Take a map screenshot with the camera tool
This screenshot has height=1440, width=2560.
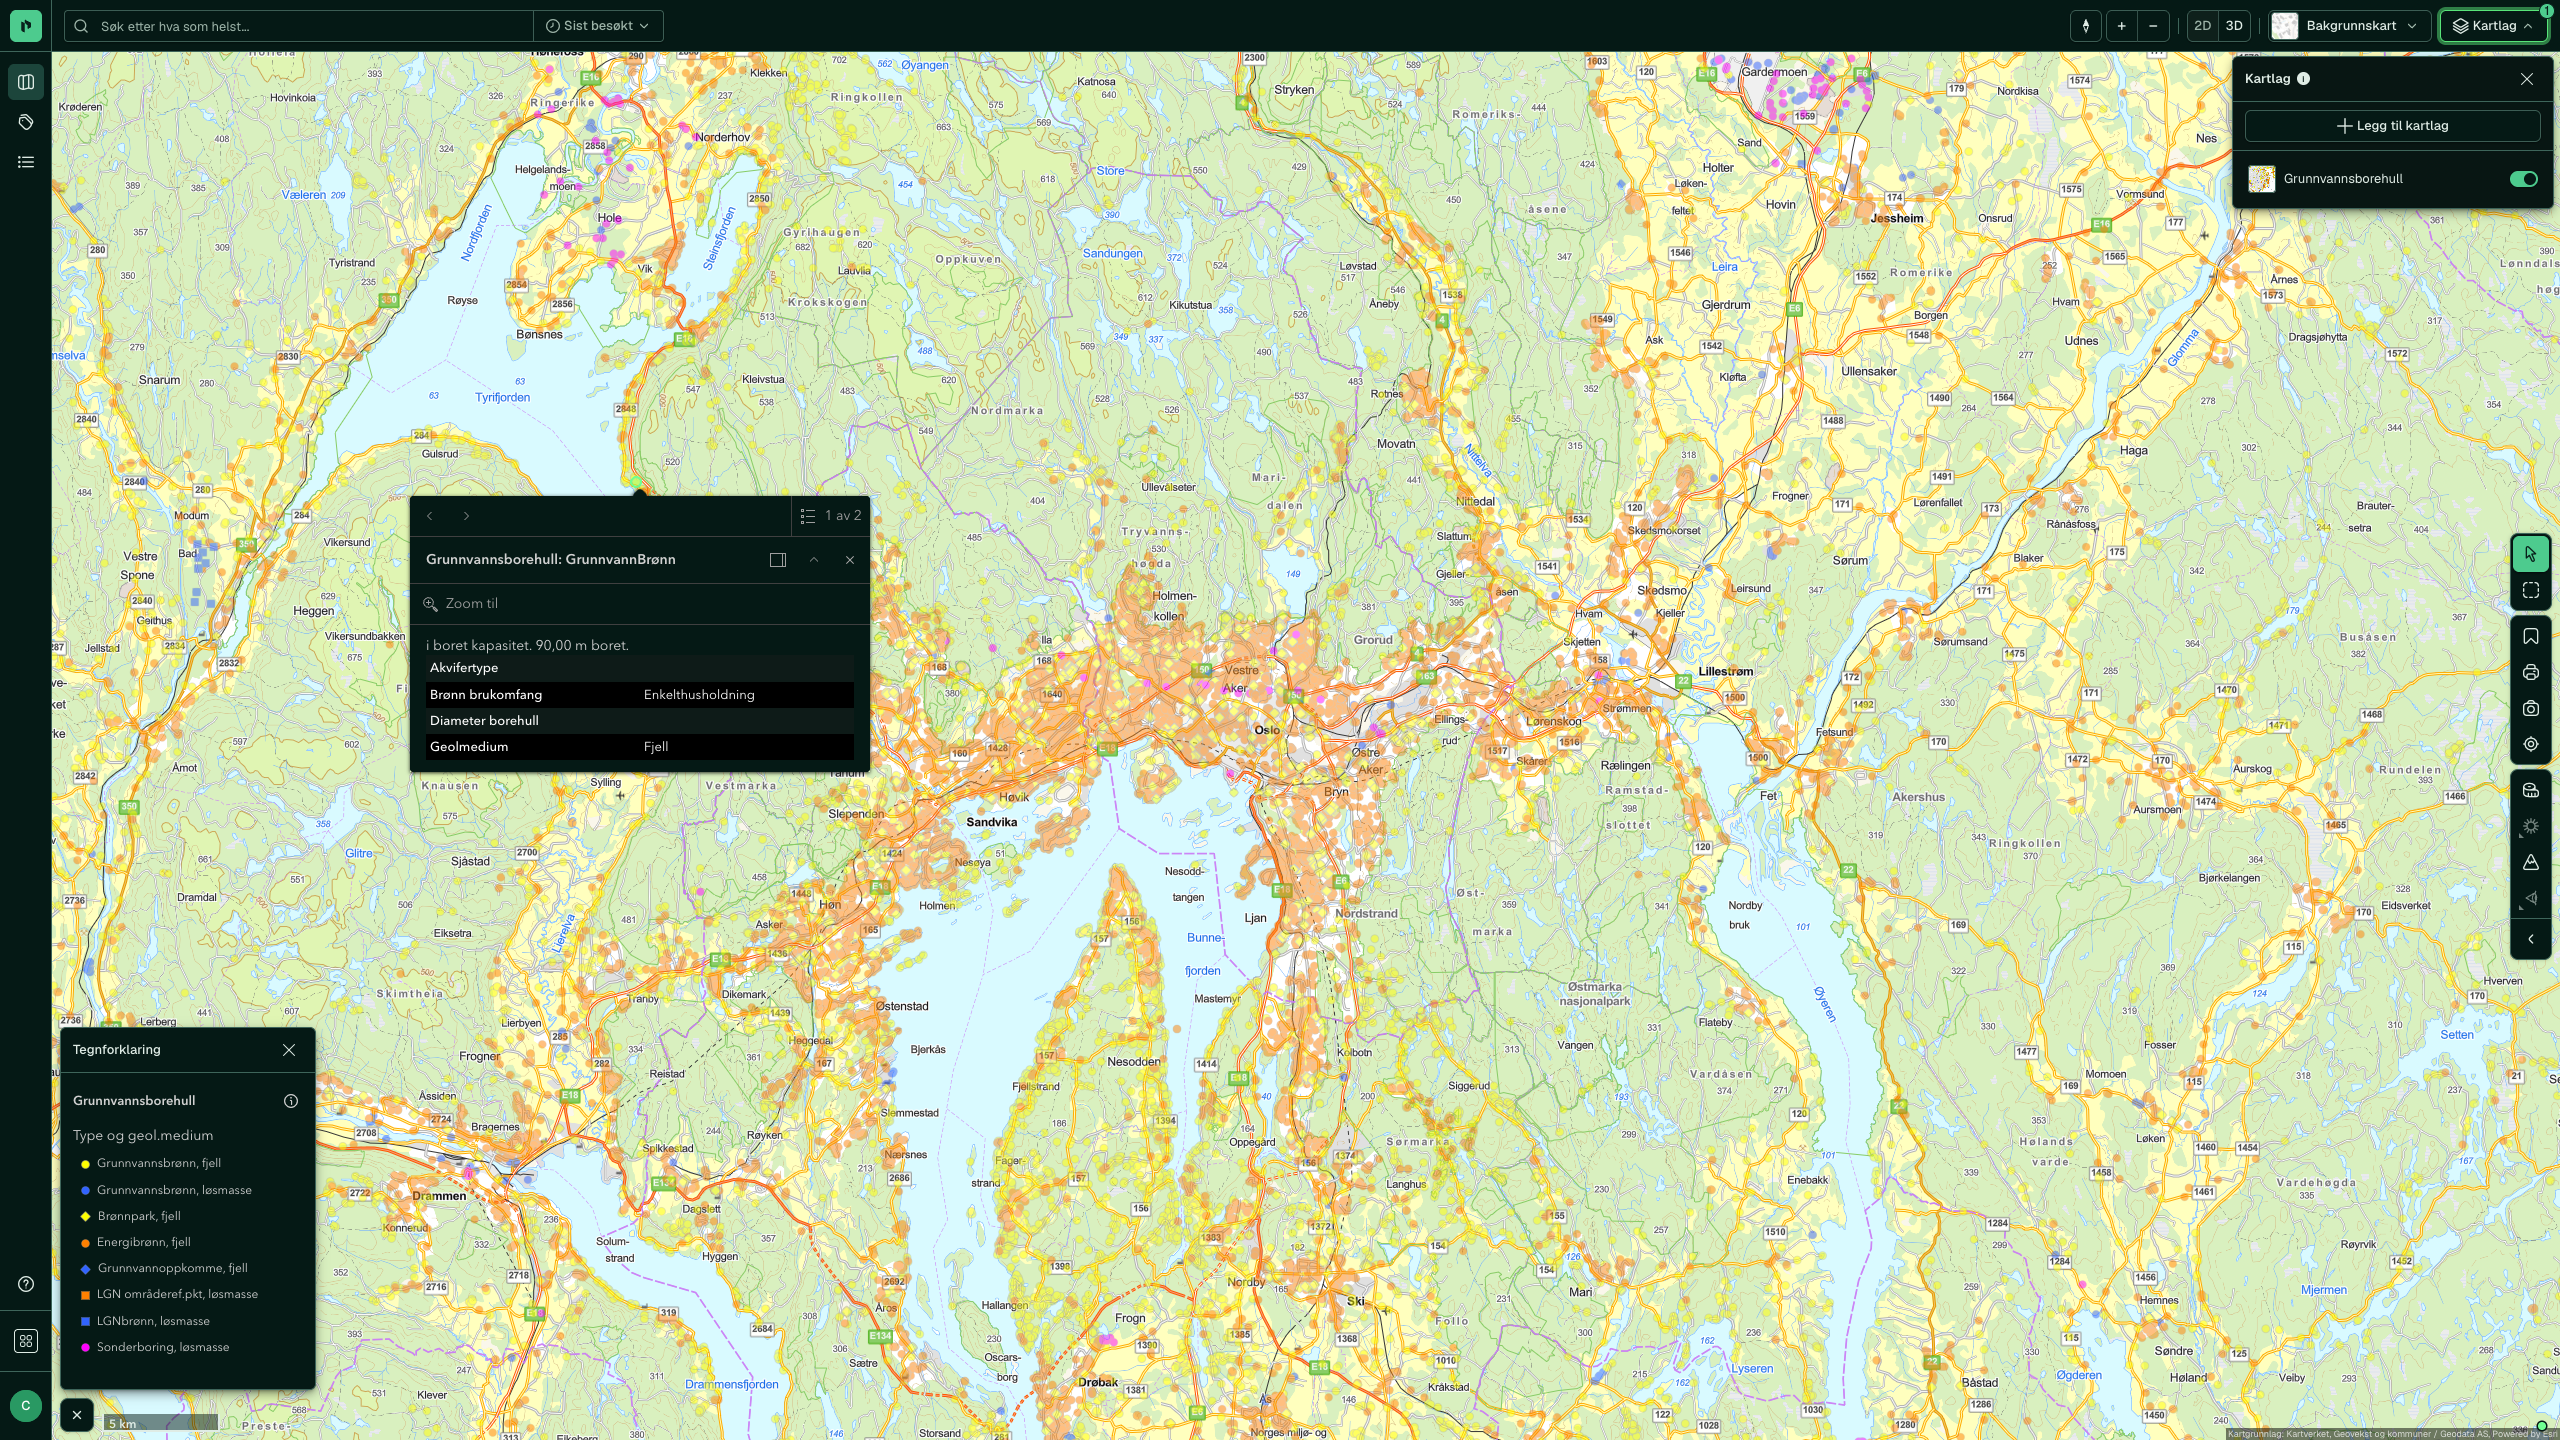(x=2530, y=709)
